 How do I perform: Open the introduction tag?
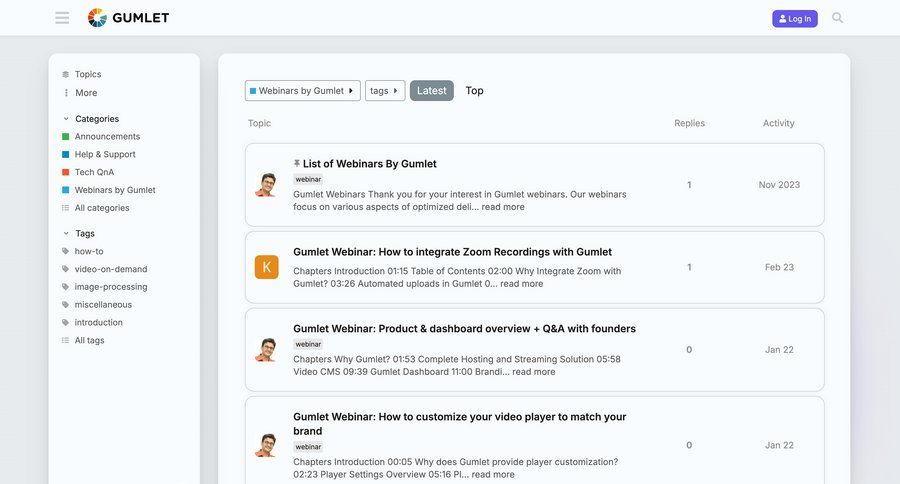click(99, 322)
